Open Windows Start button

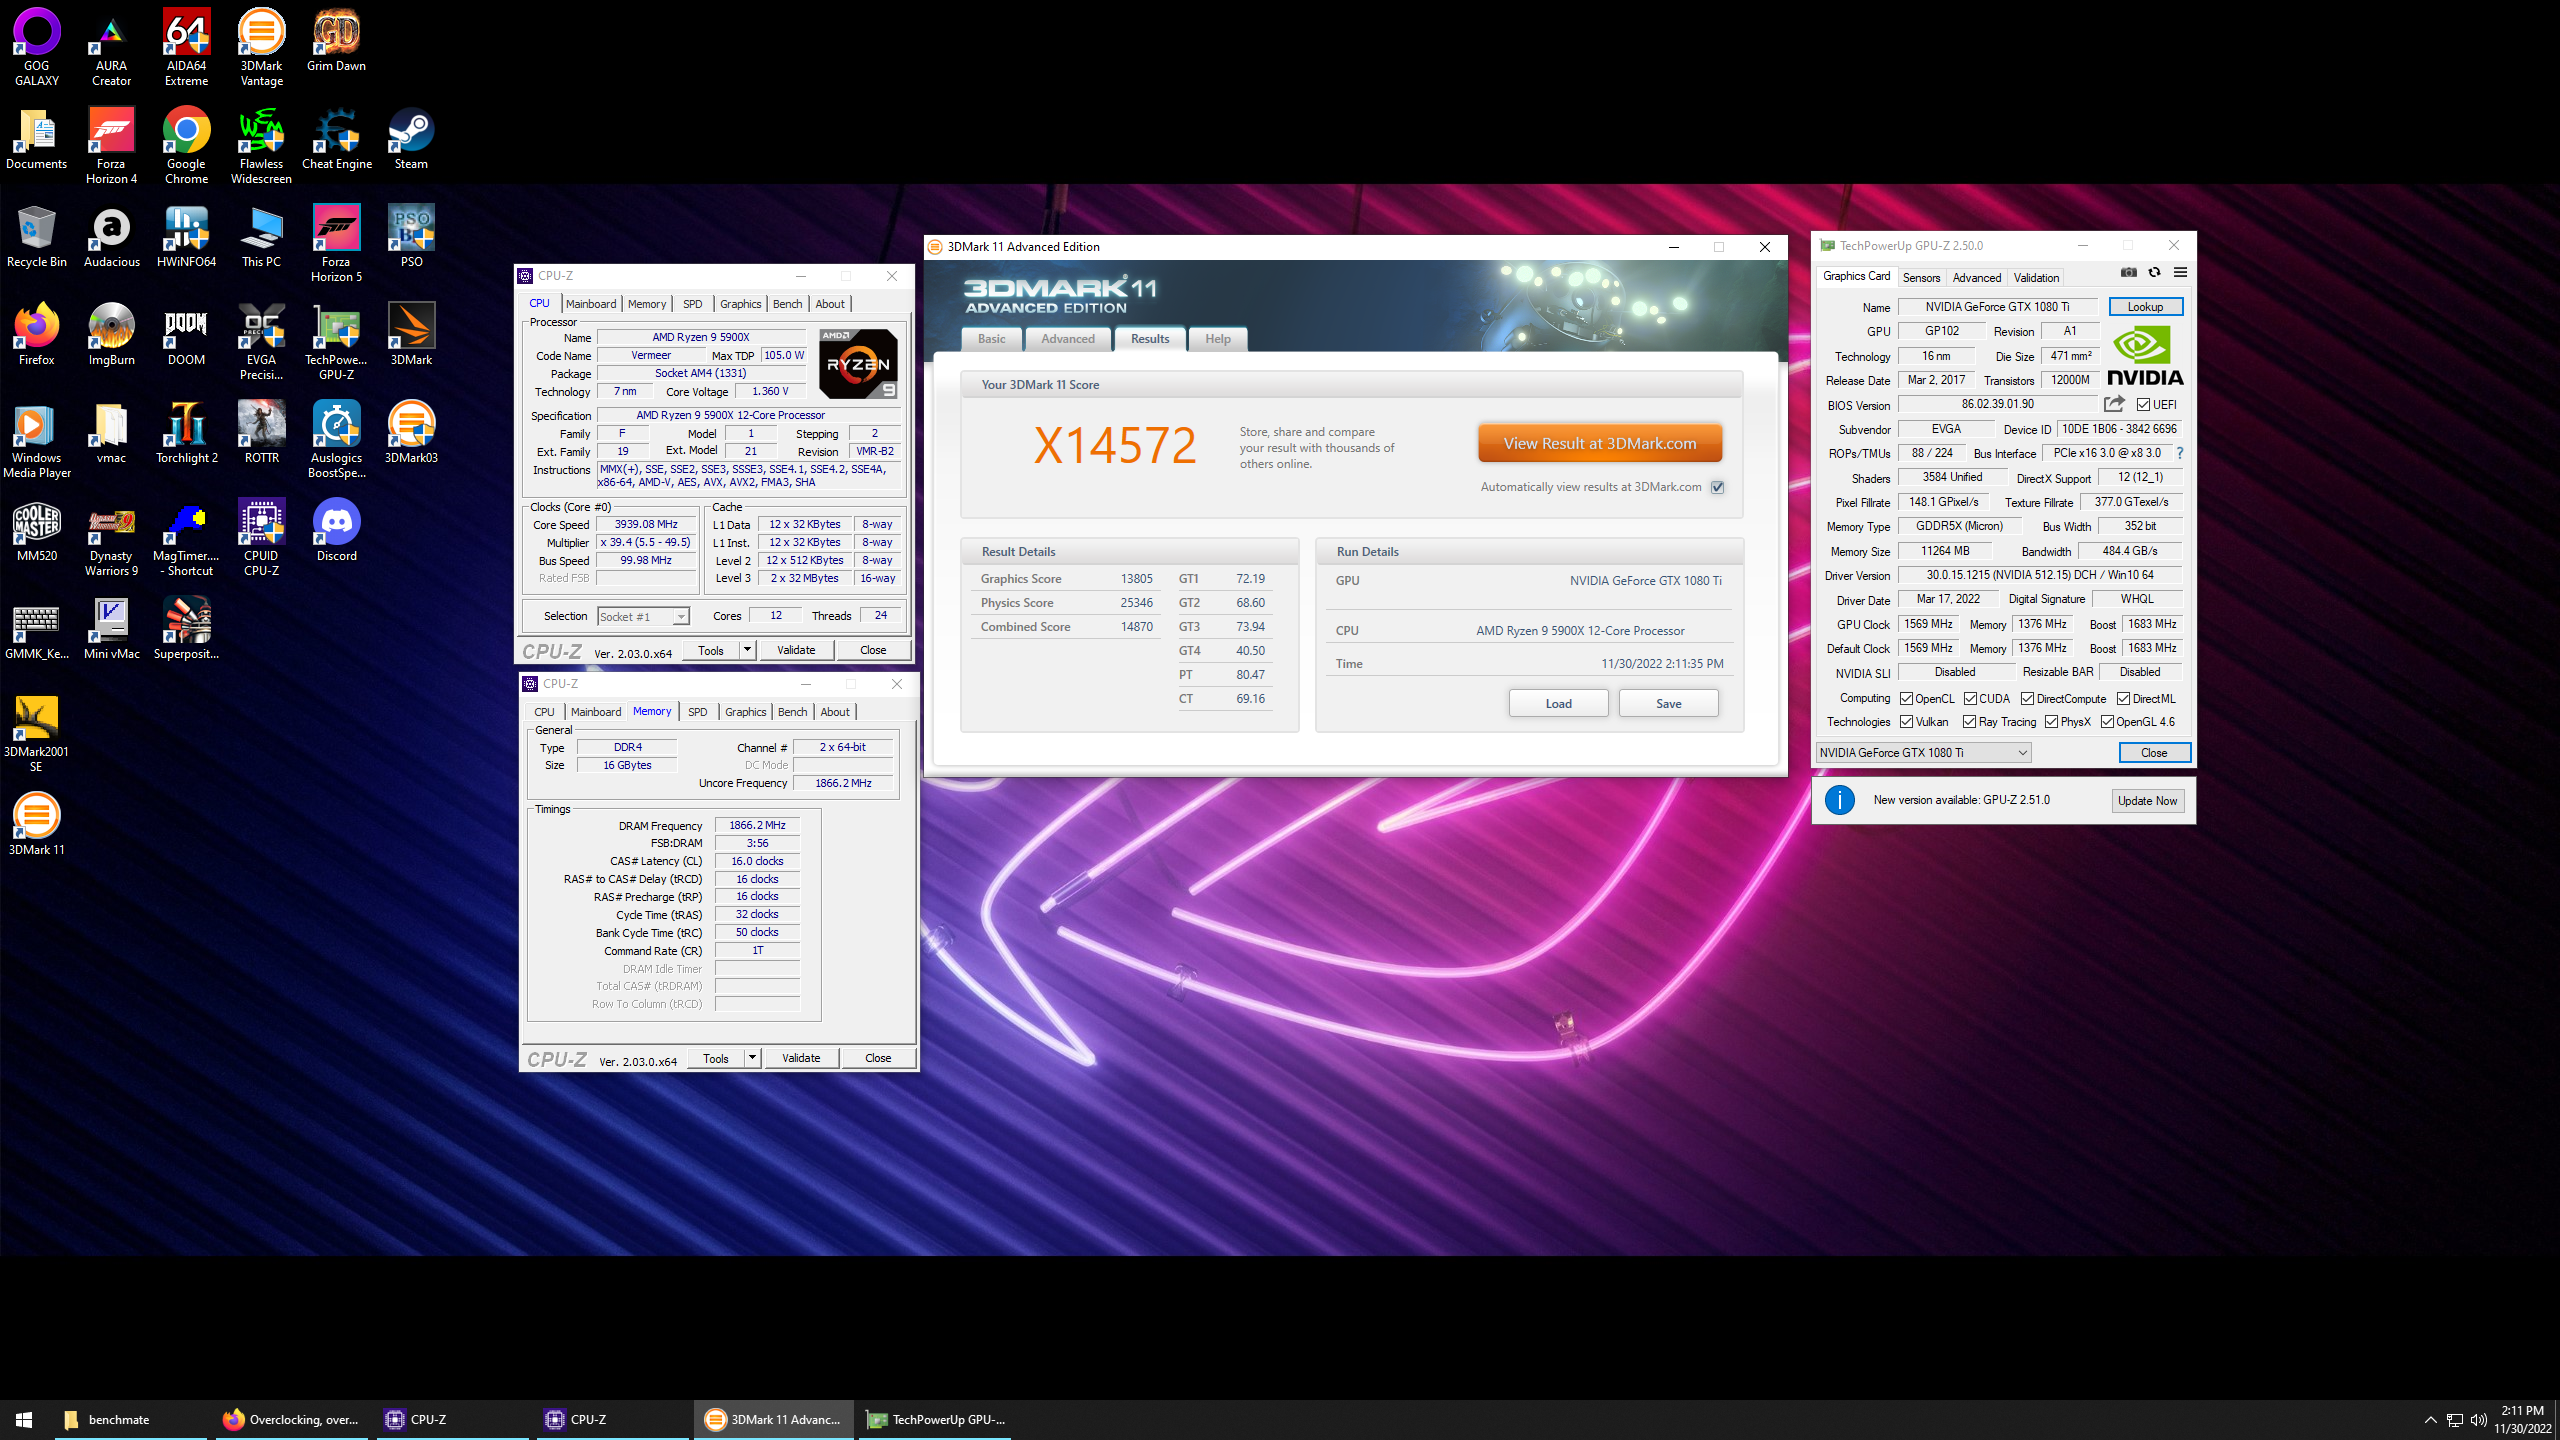point(24,1419)
